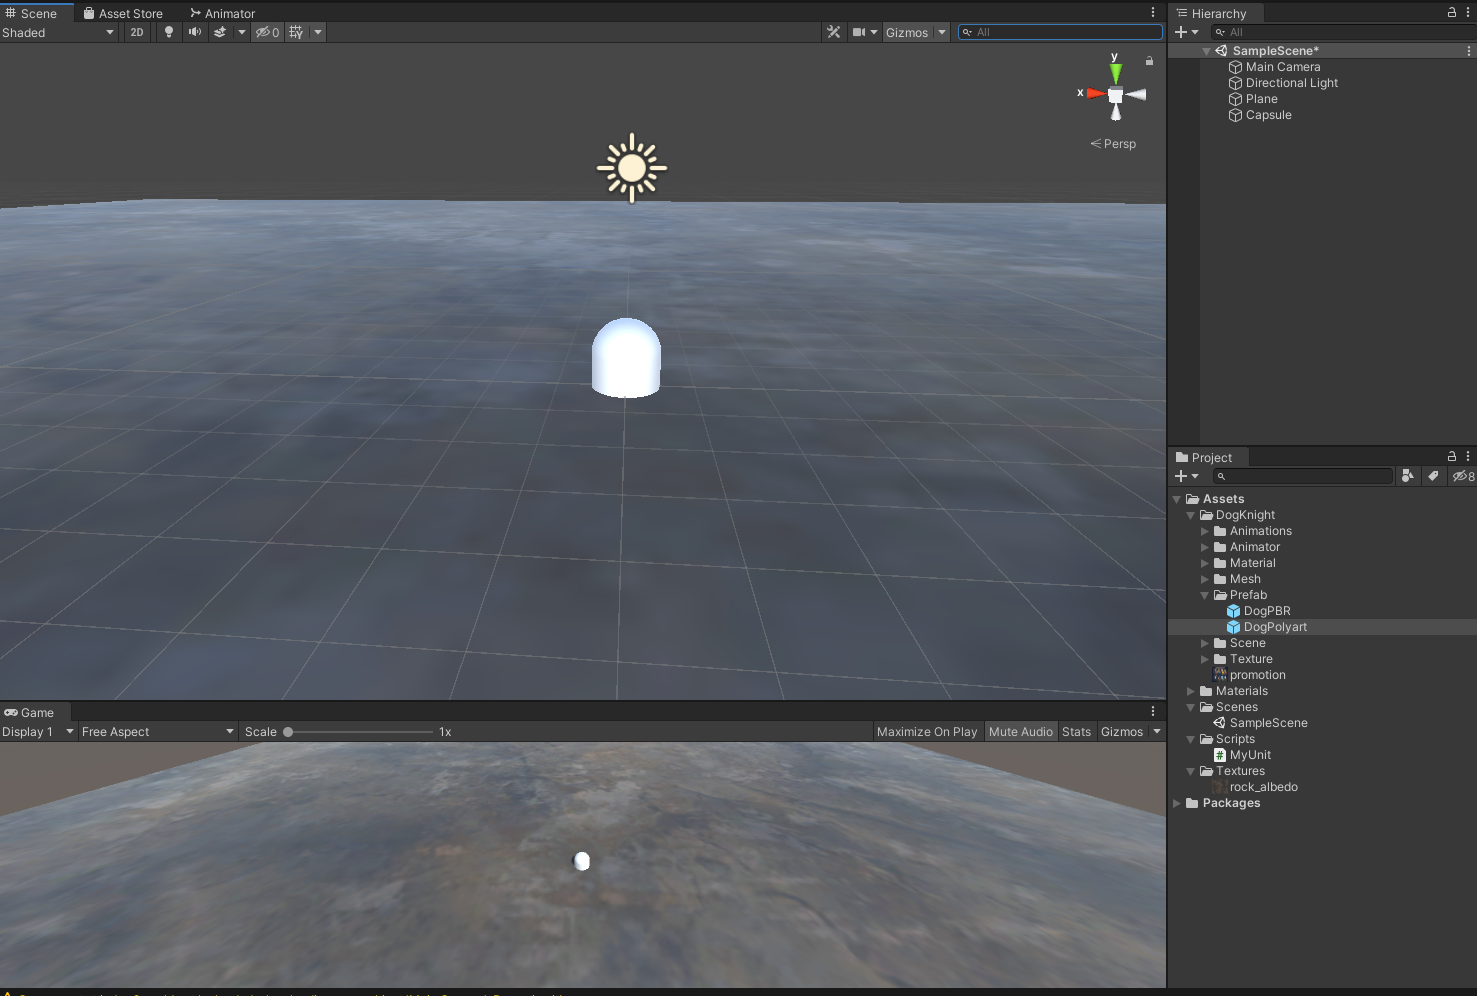Open the Shaded draw mode dropdown
Image resolution: width=1477 pixels, height=996 pixels.
58,32
